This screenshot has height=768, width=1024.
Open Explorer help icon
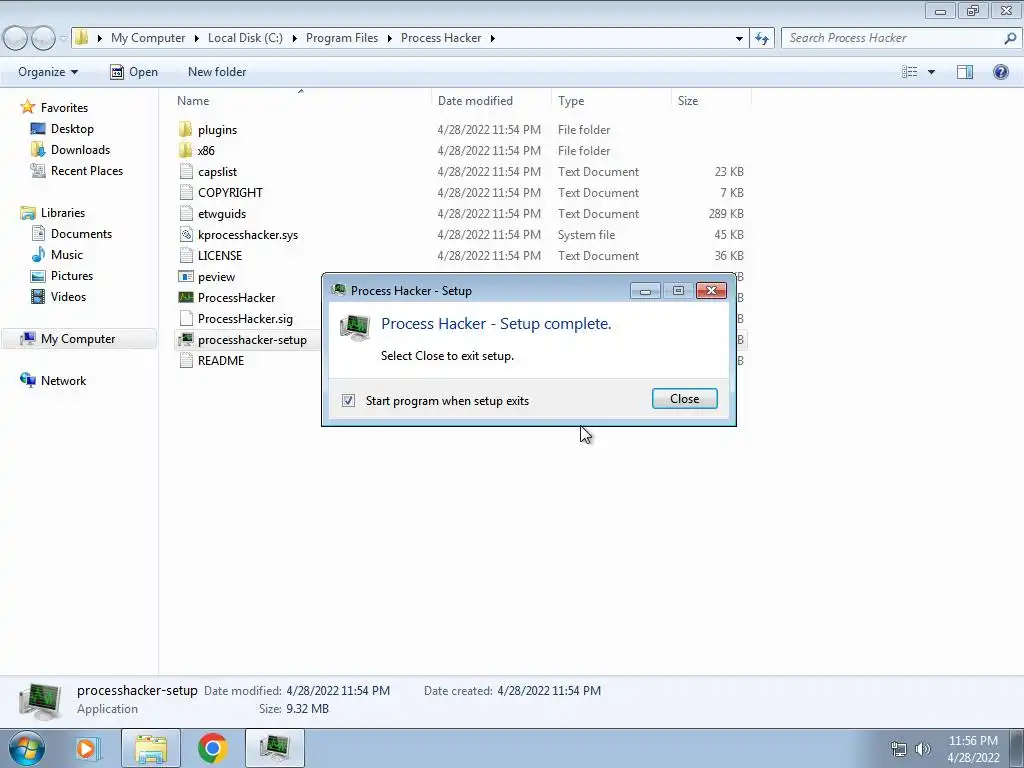tap(1000, 72)
